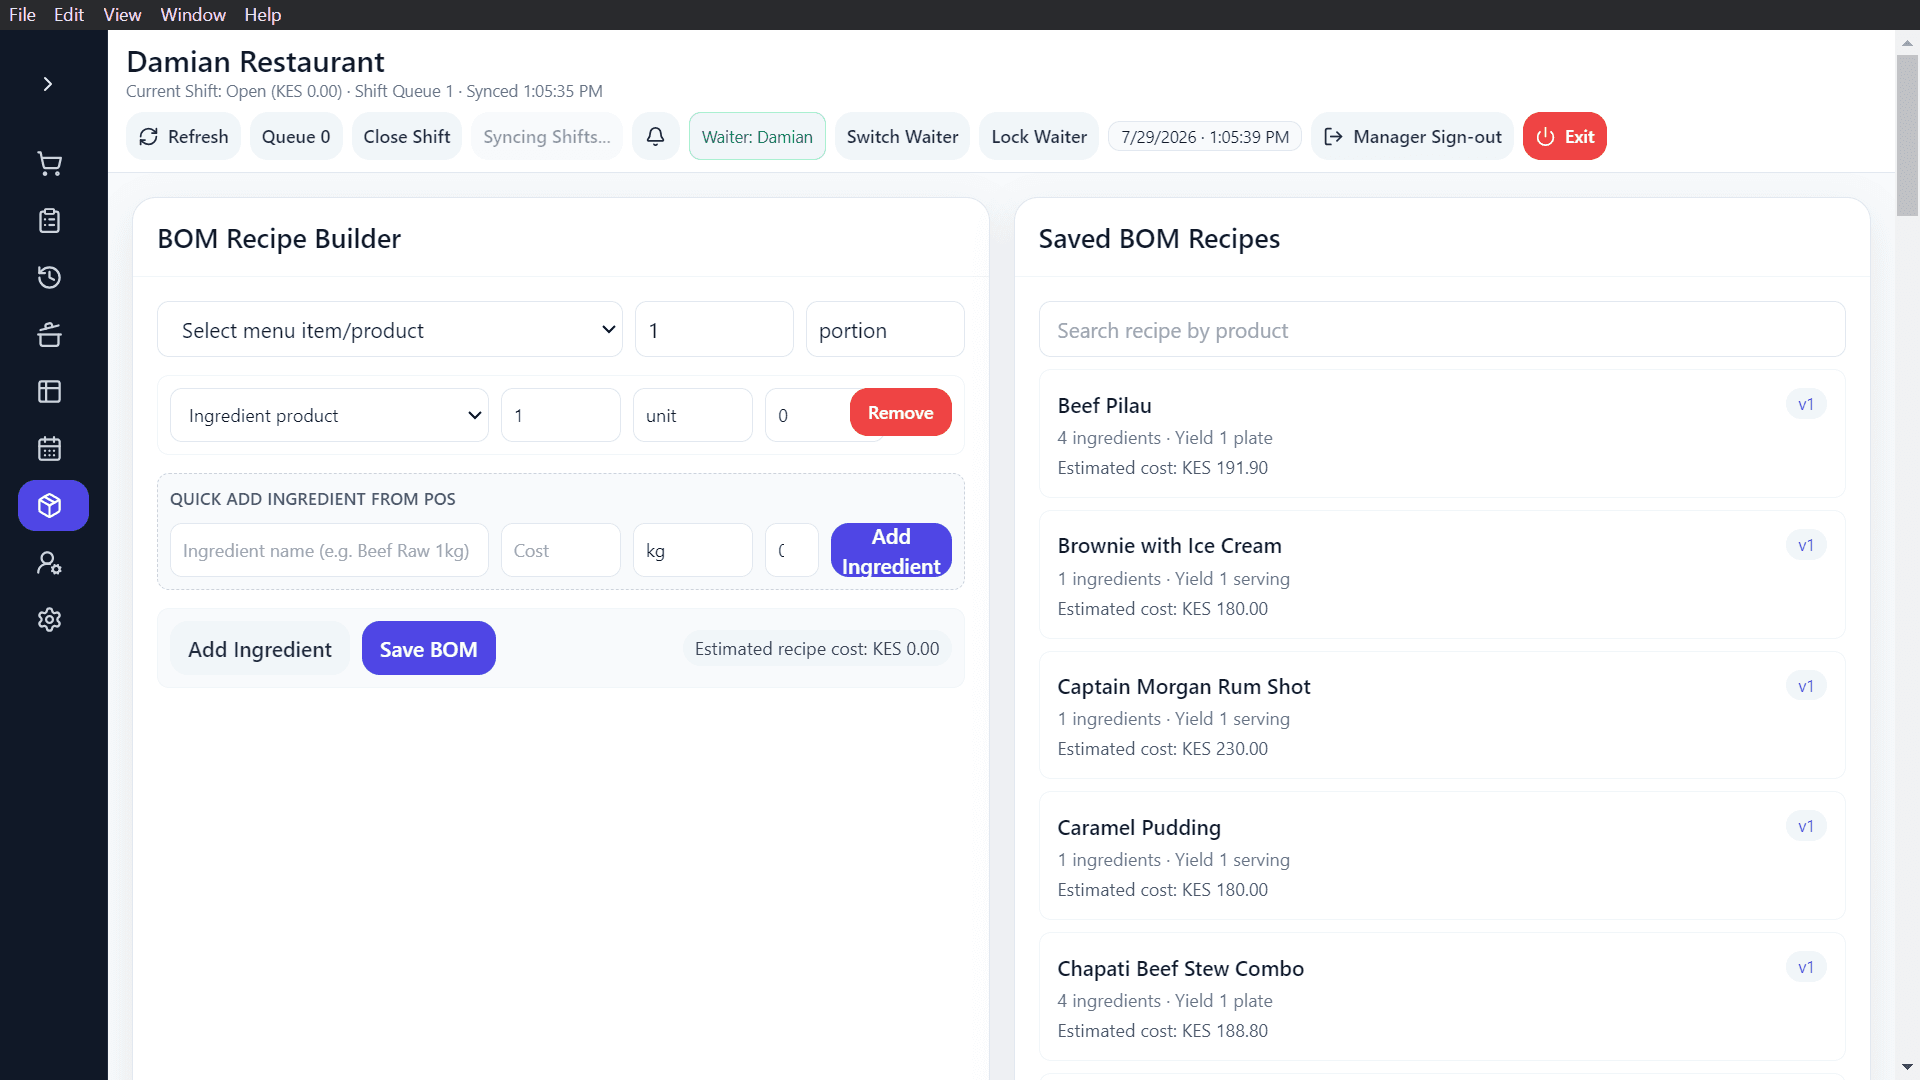The image size is (1920, 1080).
Task: Click the Manager Sign-out button
Action: [1412, 136]
